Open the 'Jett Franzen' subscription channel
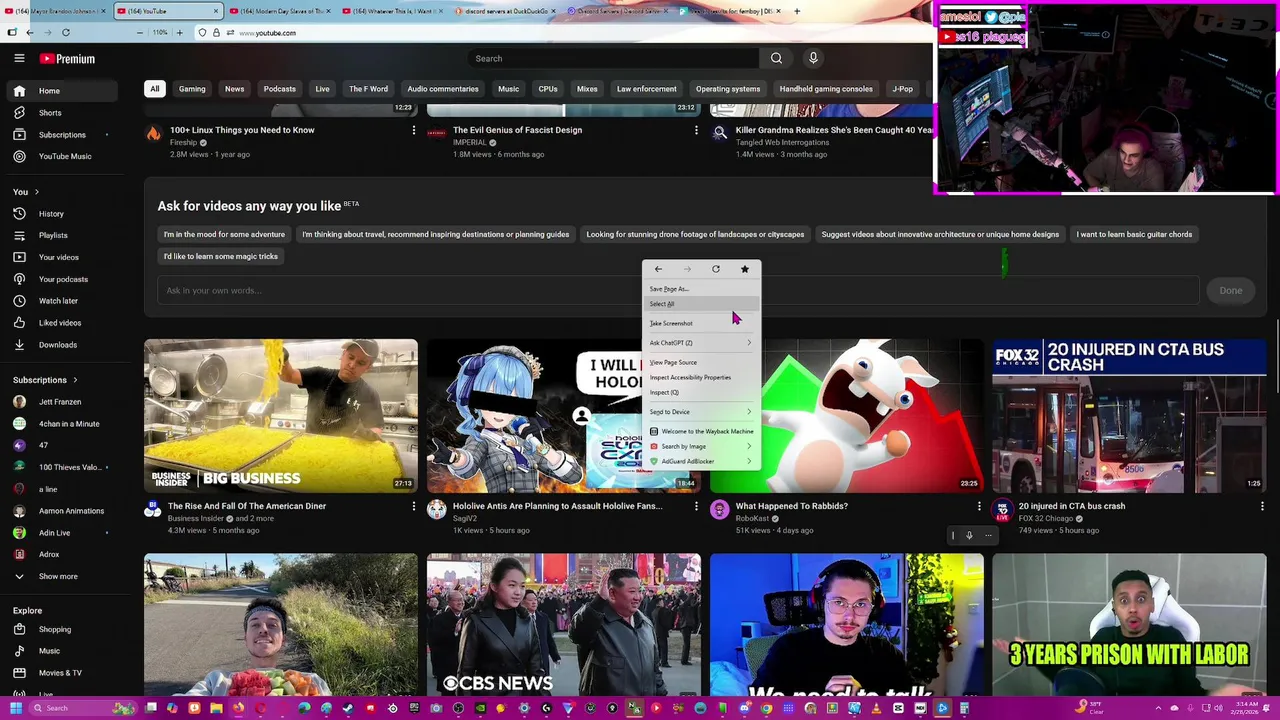The height and width of the screenshot is (720, 1280). pyautogui.click(x=60, y=402)
